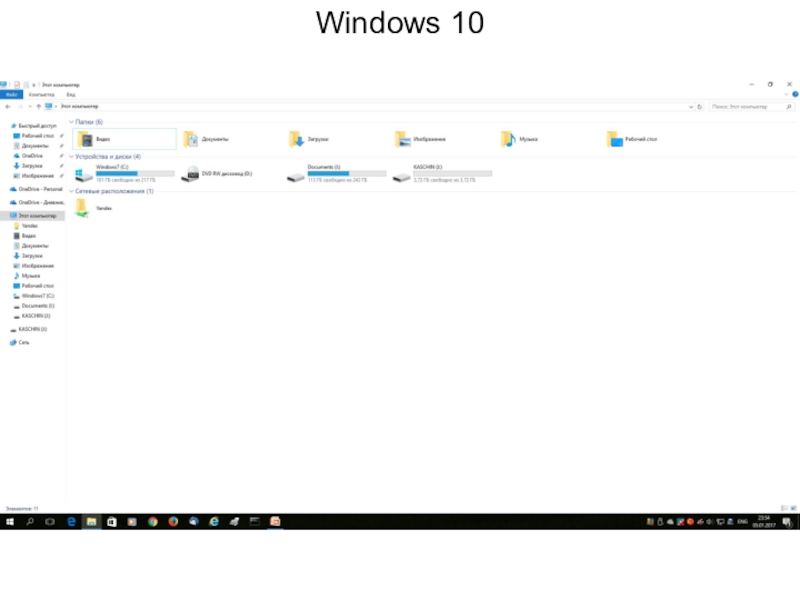Viewport: 800px width, 600px height.
Task: Open Task View on the taskbar
Action: pyautogui.click(x=50, y=521)
